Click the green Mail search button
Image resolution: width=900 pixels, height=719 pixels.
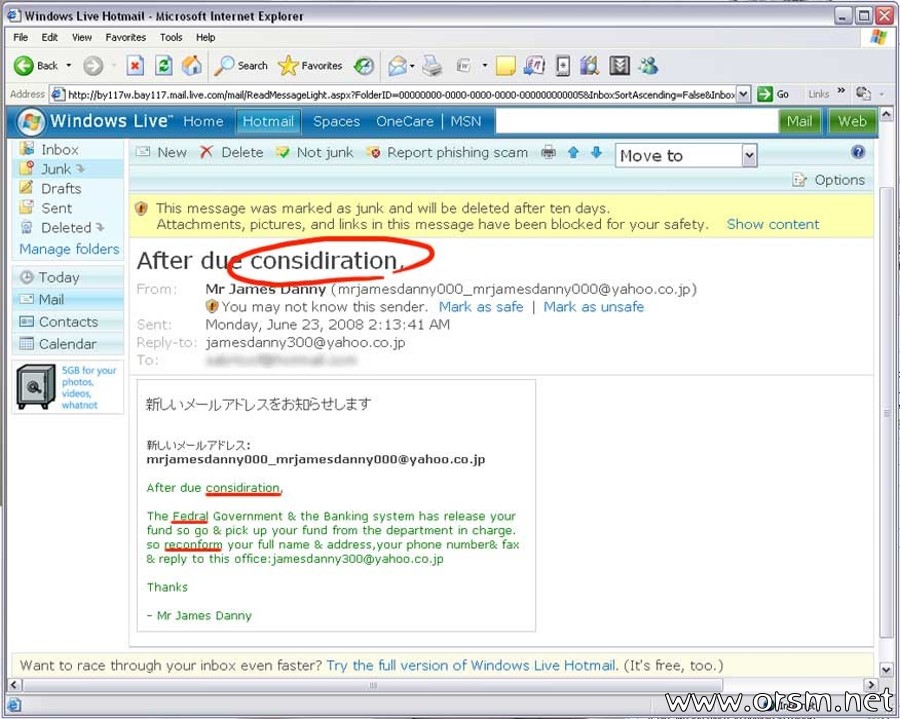coord(800,121)
